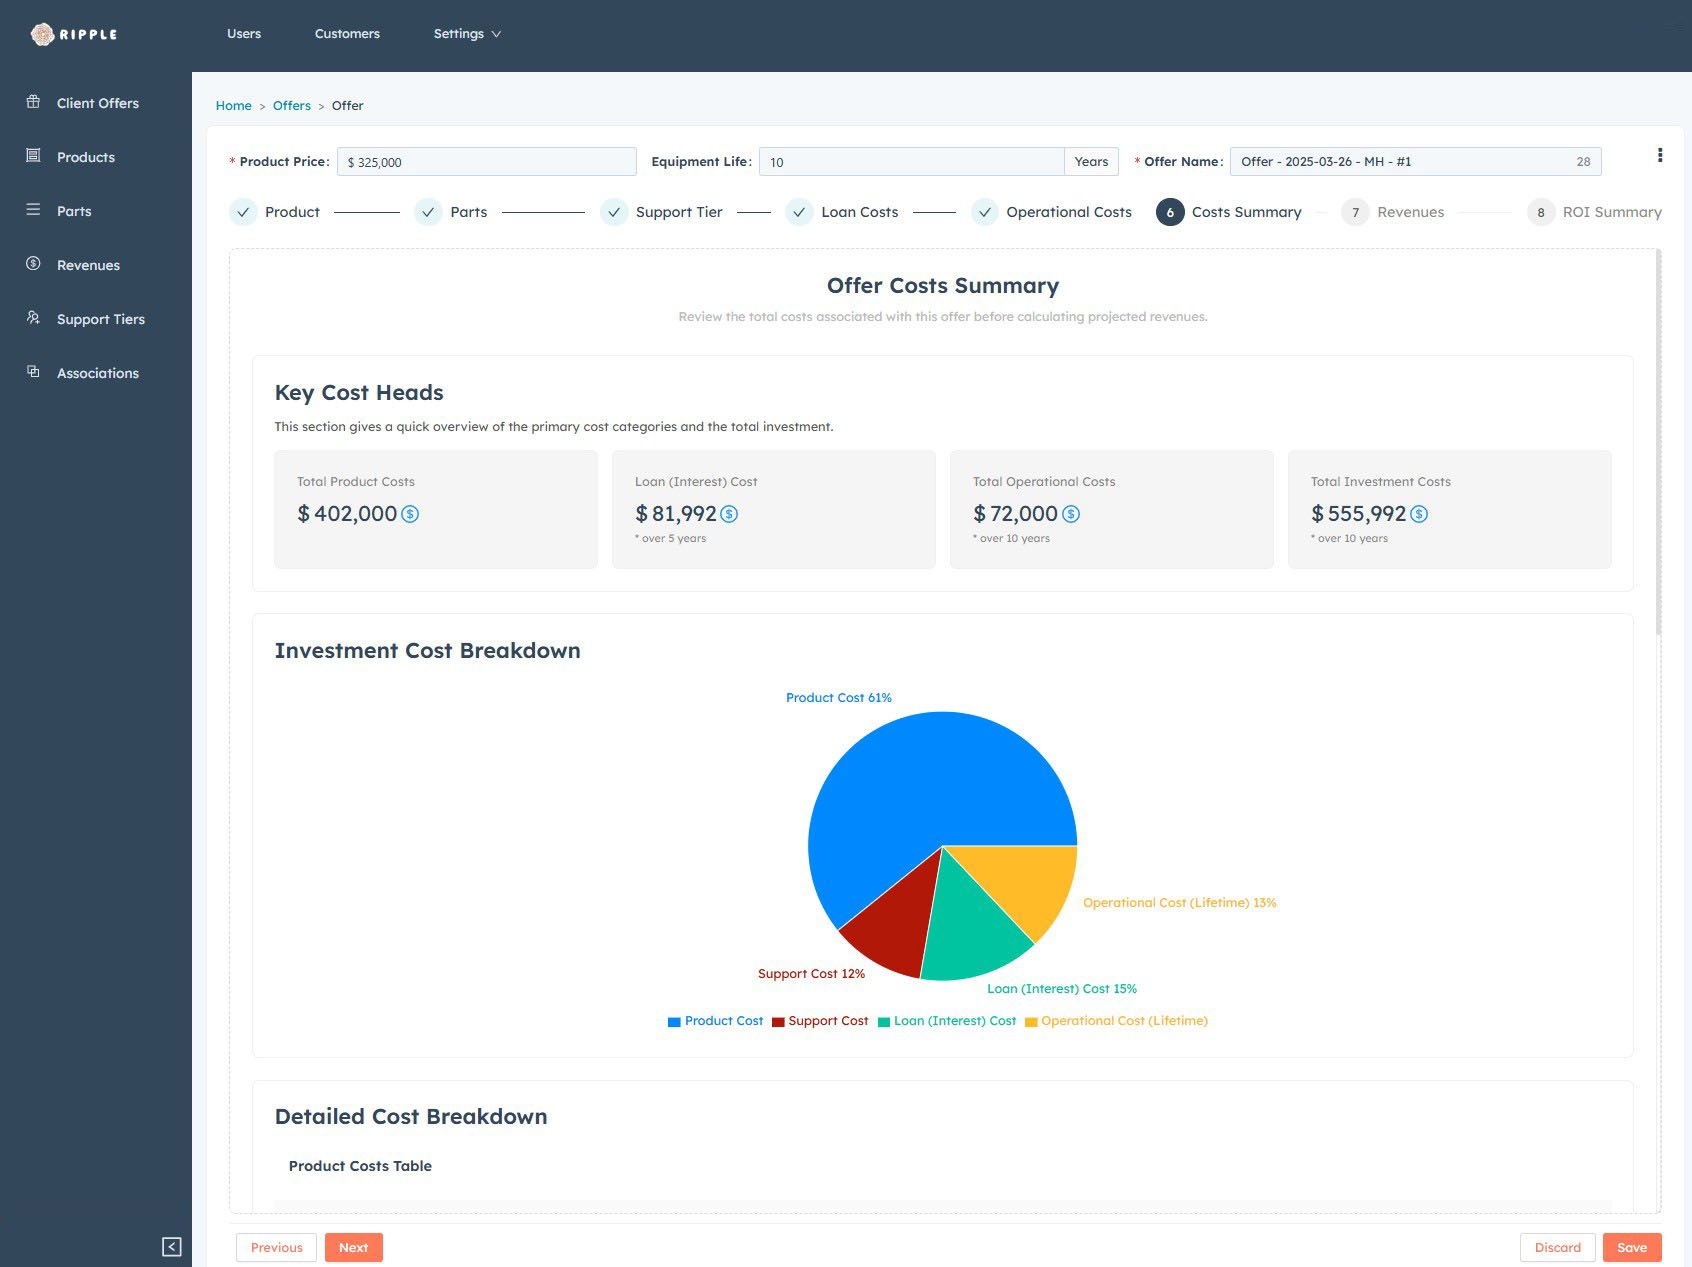
Task: Open the three-dot more options menu
Action: coord(1660,155)
